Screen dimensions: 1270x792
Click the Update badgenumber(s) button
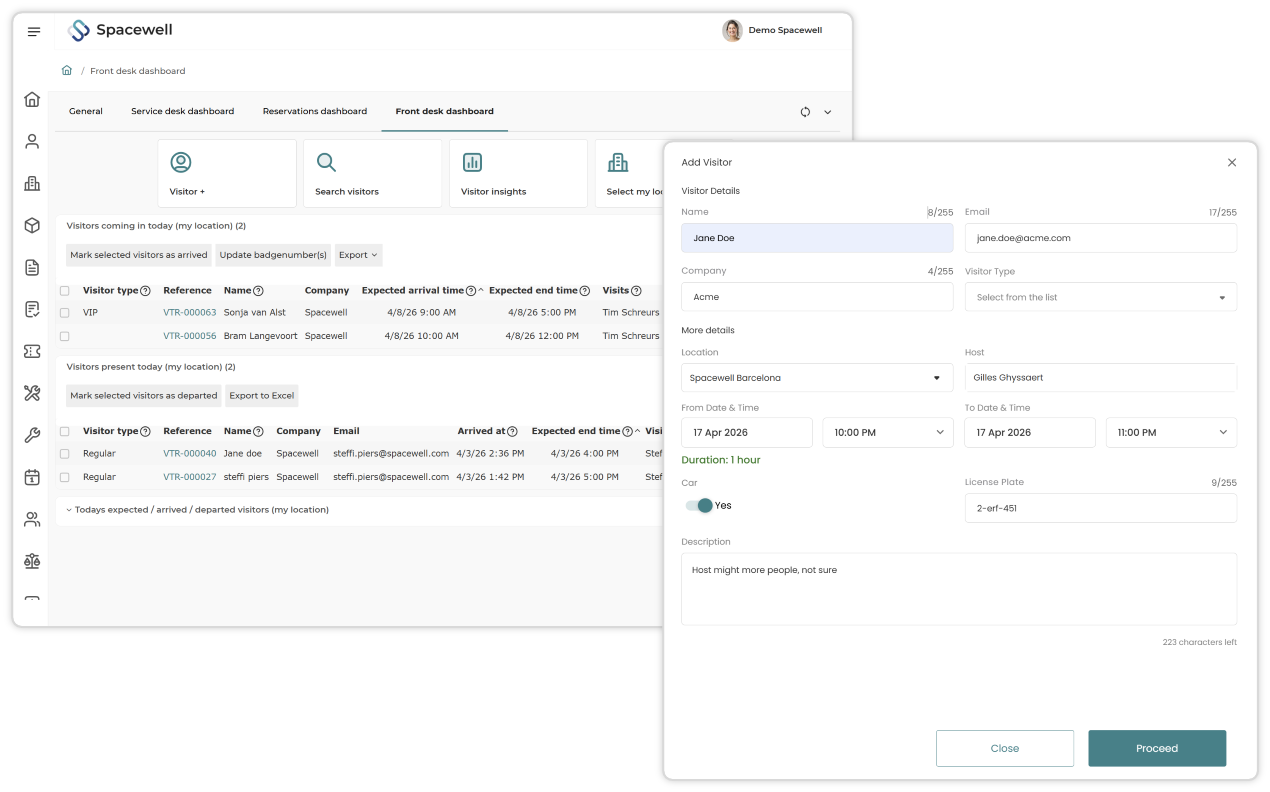(x=273, y=255)
